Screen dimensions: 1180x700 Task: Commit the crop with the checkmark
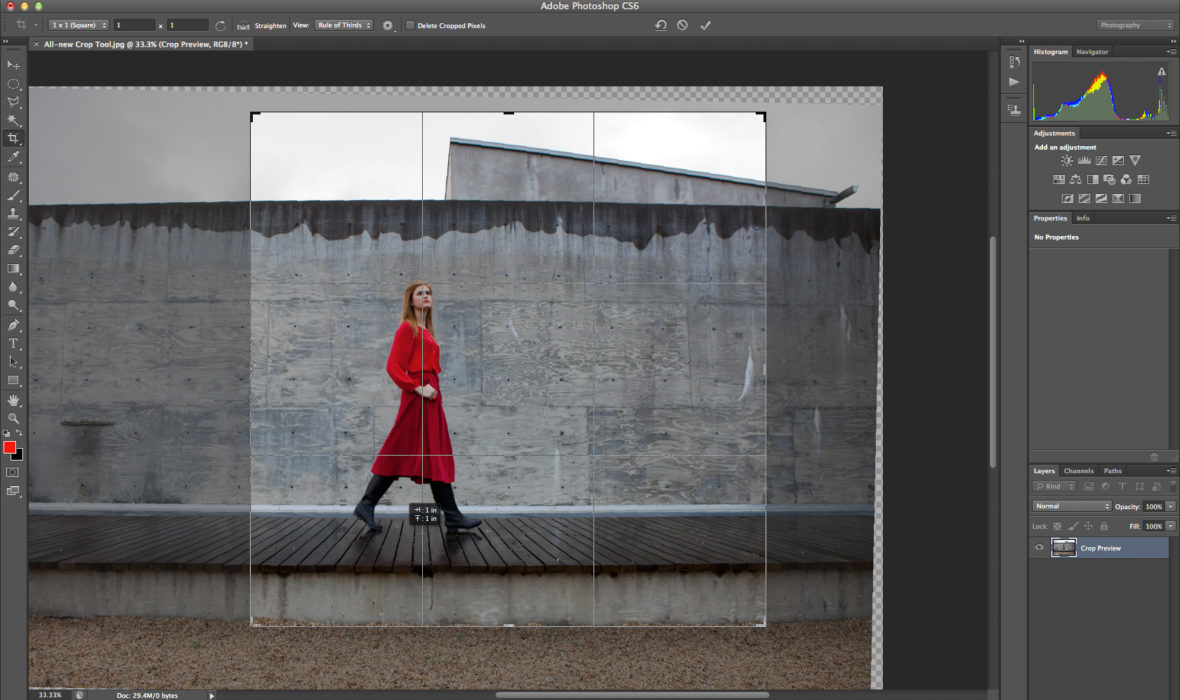click(x=705, y=25)
